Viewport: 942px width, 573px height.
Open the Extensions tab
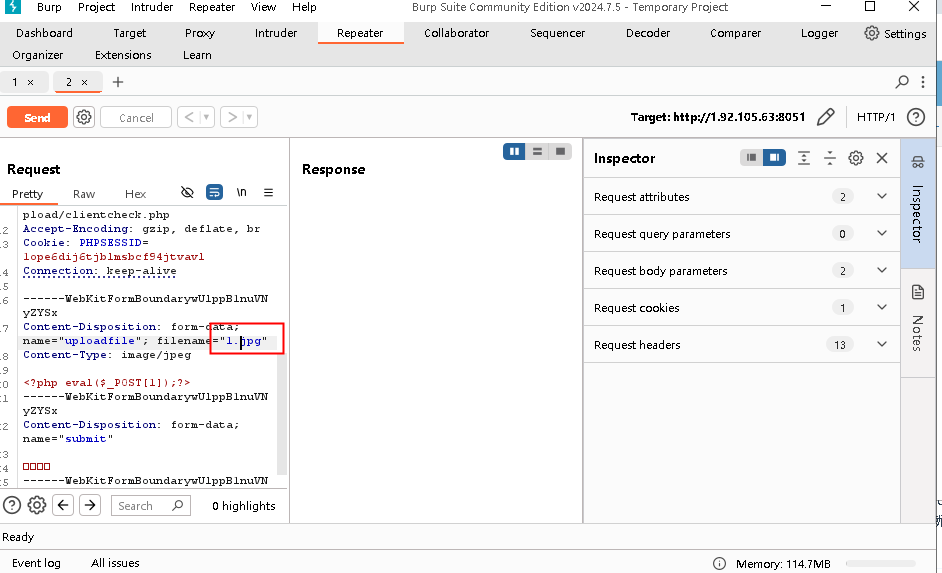pyautogui.click(x=123, y=55)
